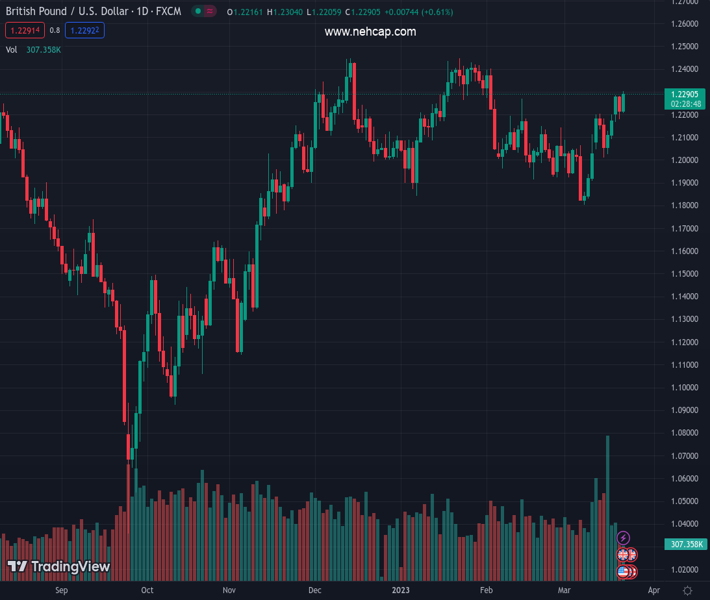Click the Oct label on time axis
This screenshot has width=710, height=600.
[x=147, y=590]
